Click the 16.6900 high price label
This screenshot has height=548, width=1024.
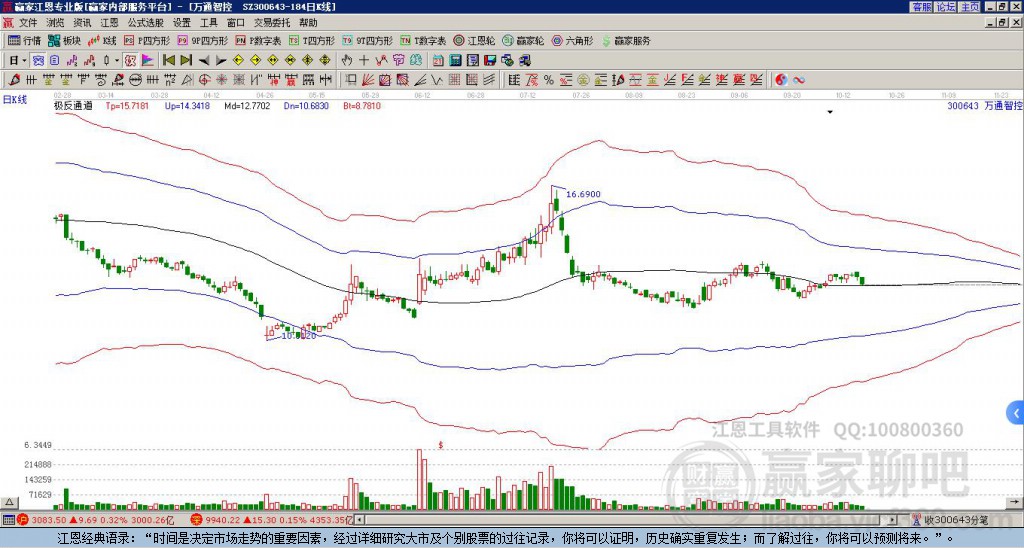coord(583,194)
